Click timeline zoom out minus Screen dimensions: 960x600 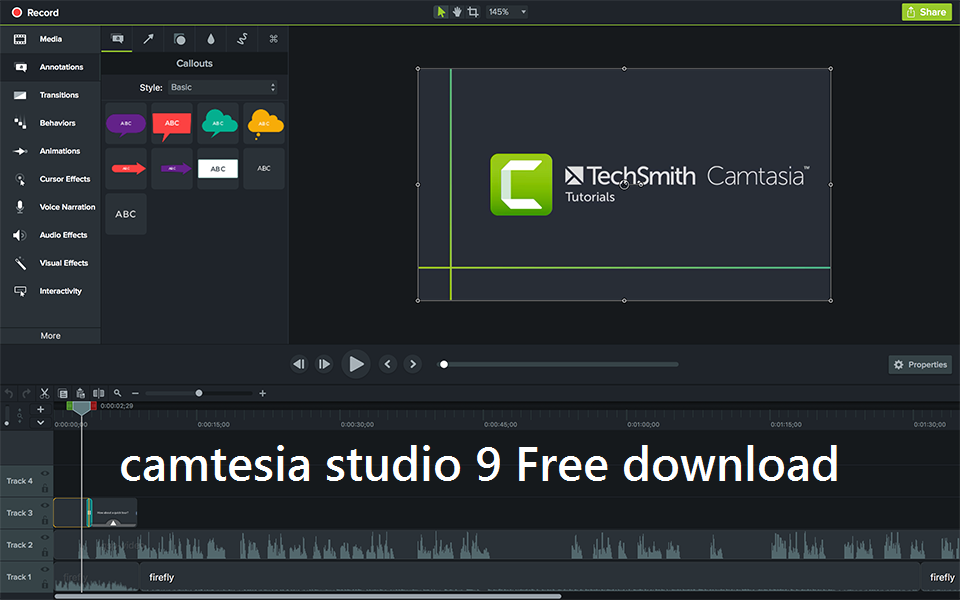coord(135,393)
